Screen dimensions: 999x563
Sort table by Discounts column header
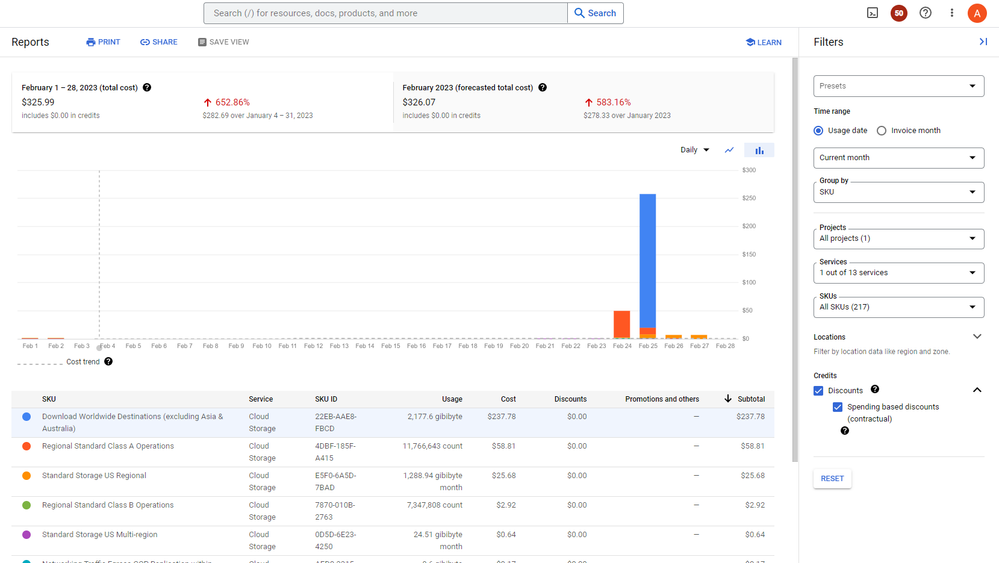(570, 399)
